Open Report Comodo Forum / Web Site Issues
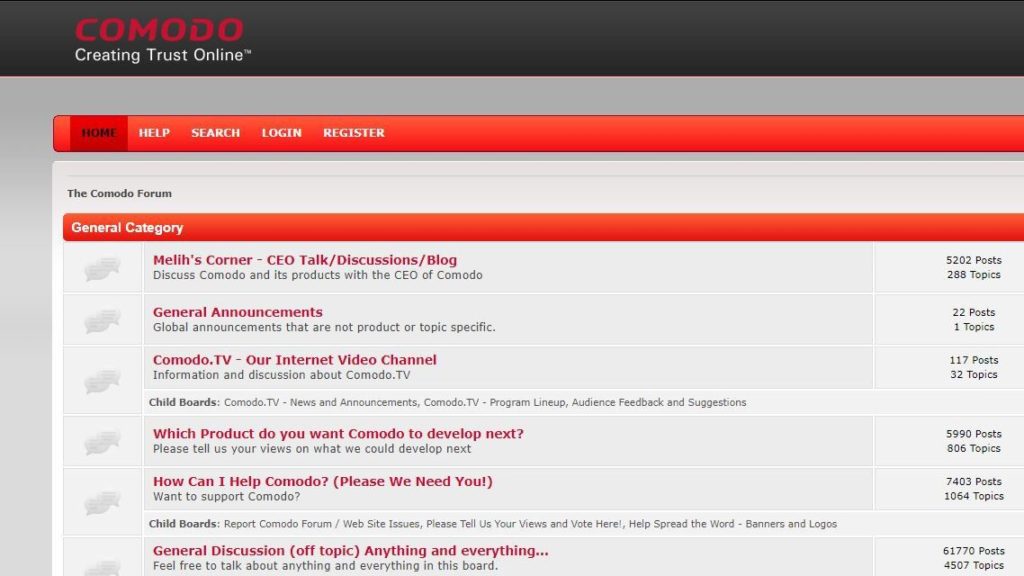The width and height of the screenshot is (1024, 576). pos(324,524)
